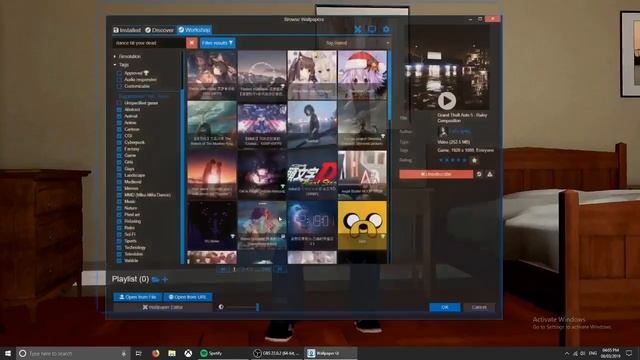
Task: Select the Jake the Dog wallpaper thumbnail
Action: (x=362, y=224)
